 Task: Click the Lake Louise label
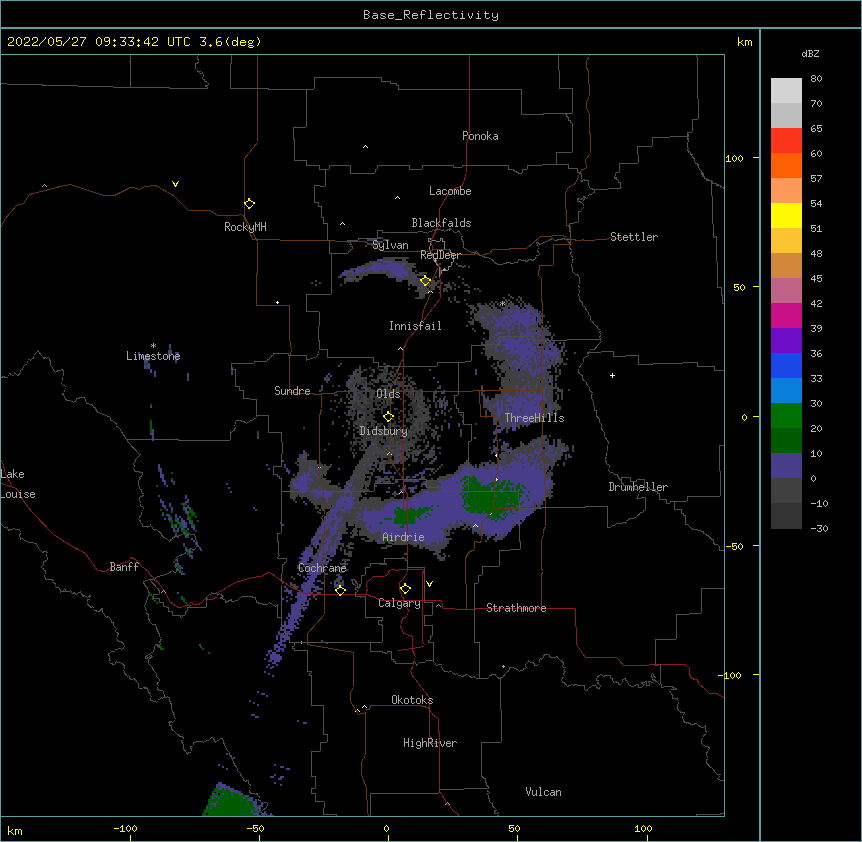pyautogui.click(x=18, y=484)
